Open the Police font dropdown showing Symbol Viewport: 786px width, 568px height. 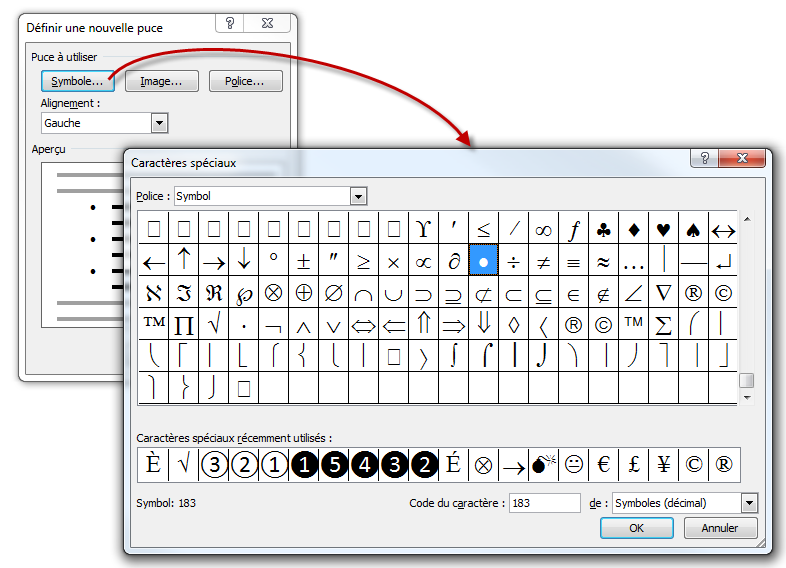tap(358, 196)
